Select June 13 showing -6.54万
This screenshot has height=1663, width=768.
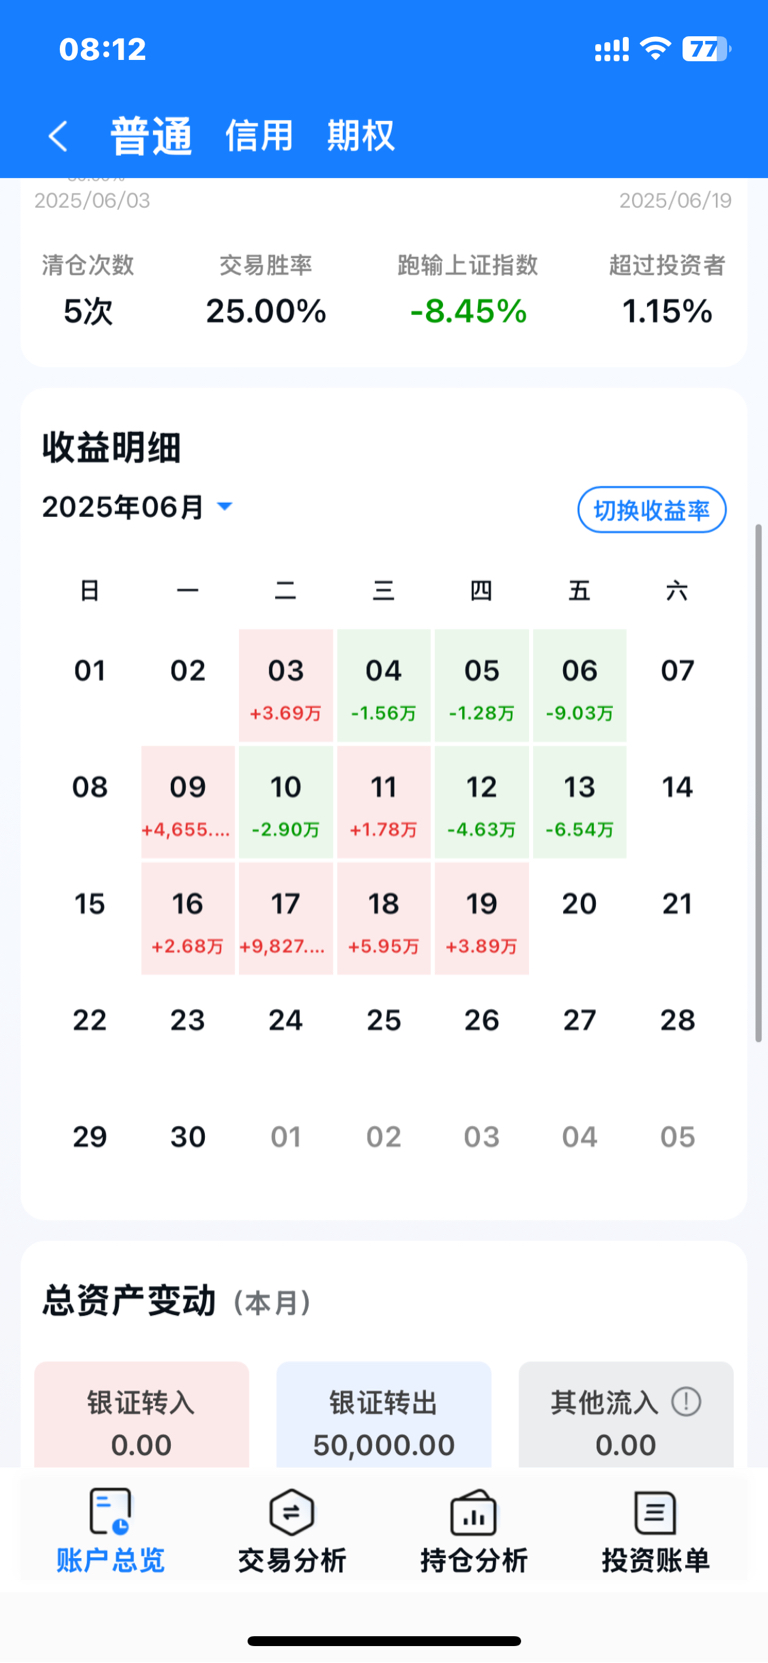pos(580,802)
